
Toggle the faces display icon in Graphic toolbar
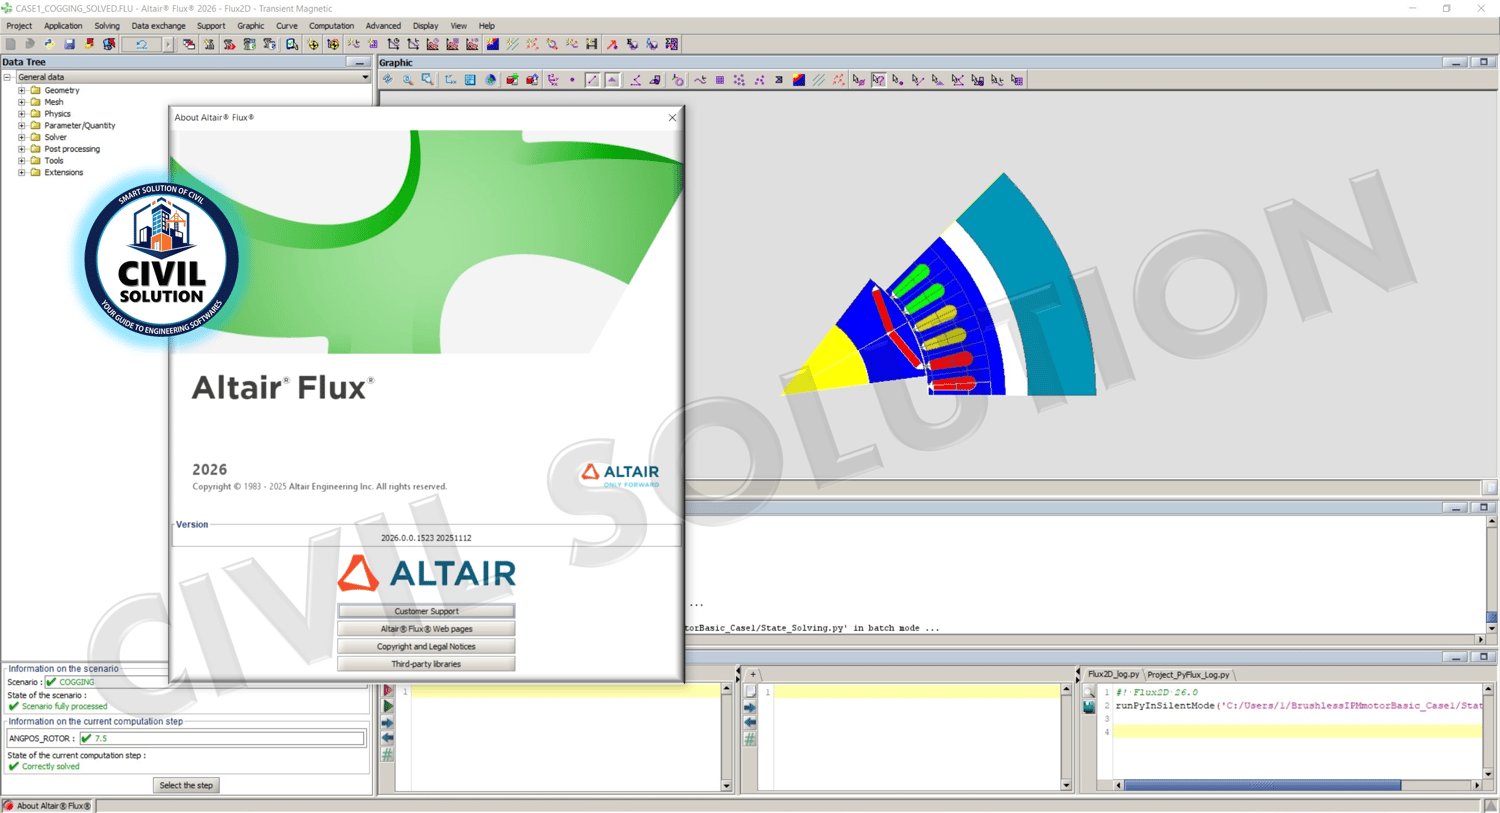pyautogui.click(x=612, y=80)
